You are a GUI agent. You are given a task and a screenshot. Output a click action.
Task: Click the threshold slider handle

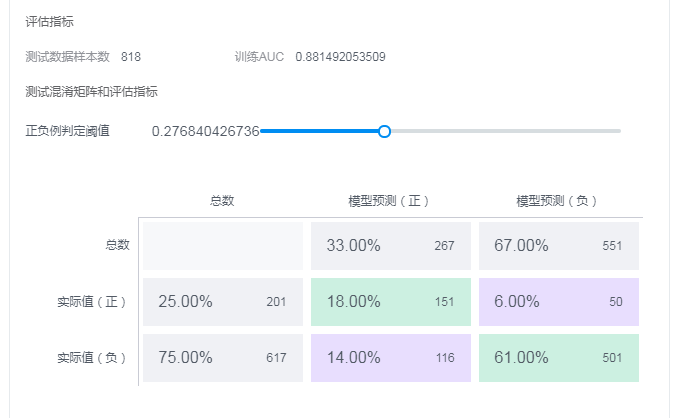coord(384,131)
